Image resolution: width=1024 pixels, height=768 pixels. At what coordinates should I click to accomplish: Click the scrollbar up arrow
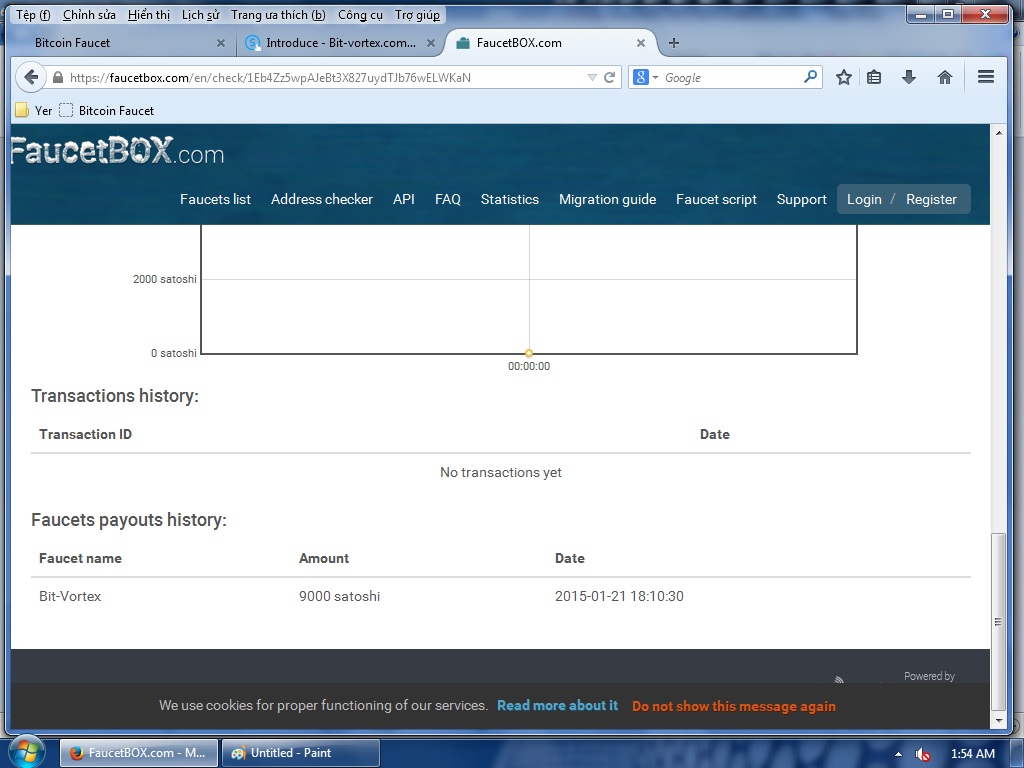[x=998, y=132]
